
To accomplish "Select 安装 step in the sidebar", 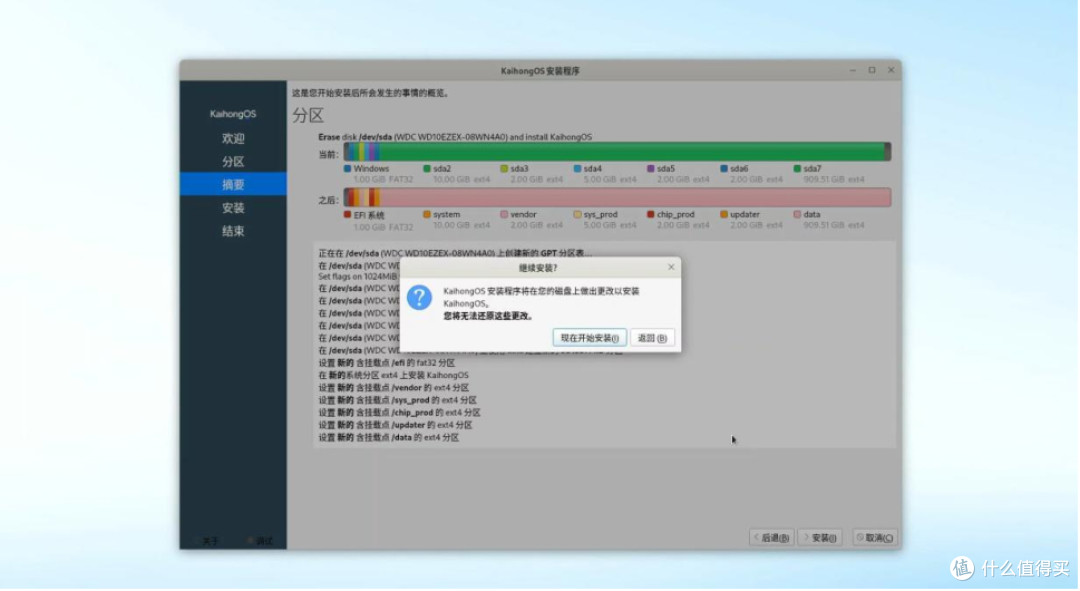I will tap(233, 208).
